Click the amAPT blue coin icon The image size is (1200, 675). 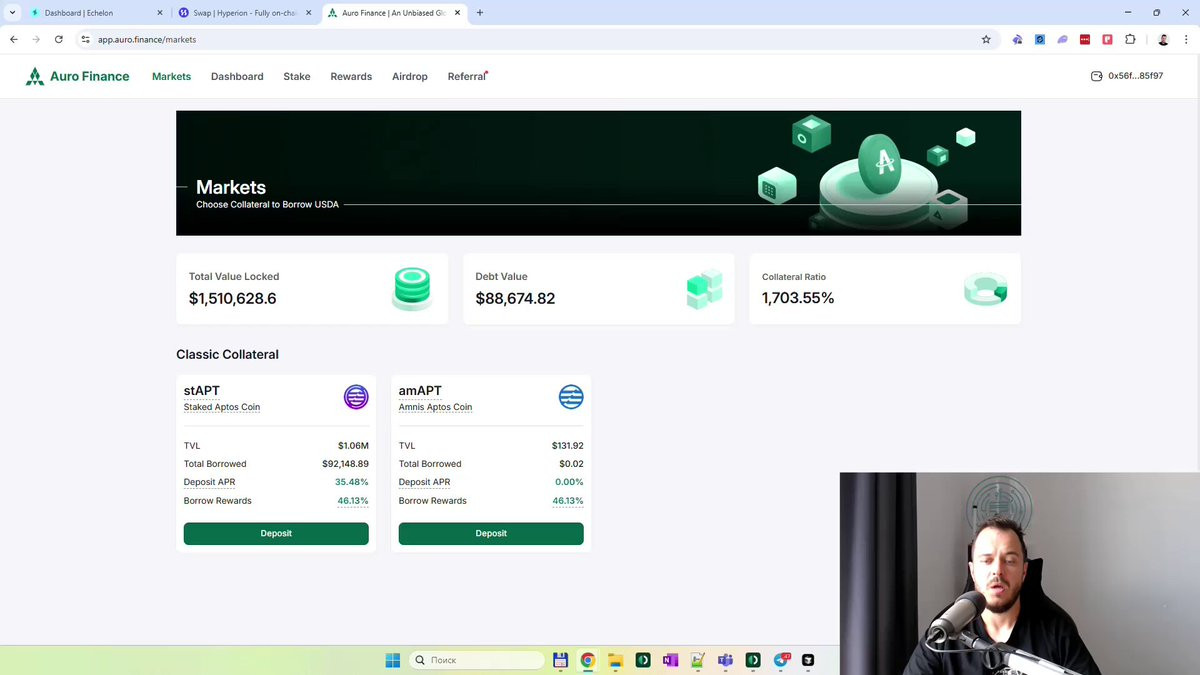pos(571,397)
